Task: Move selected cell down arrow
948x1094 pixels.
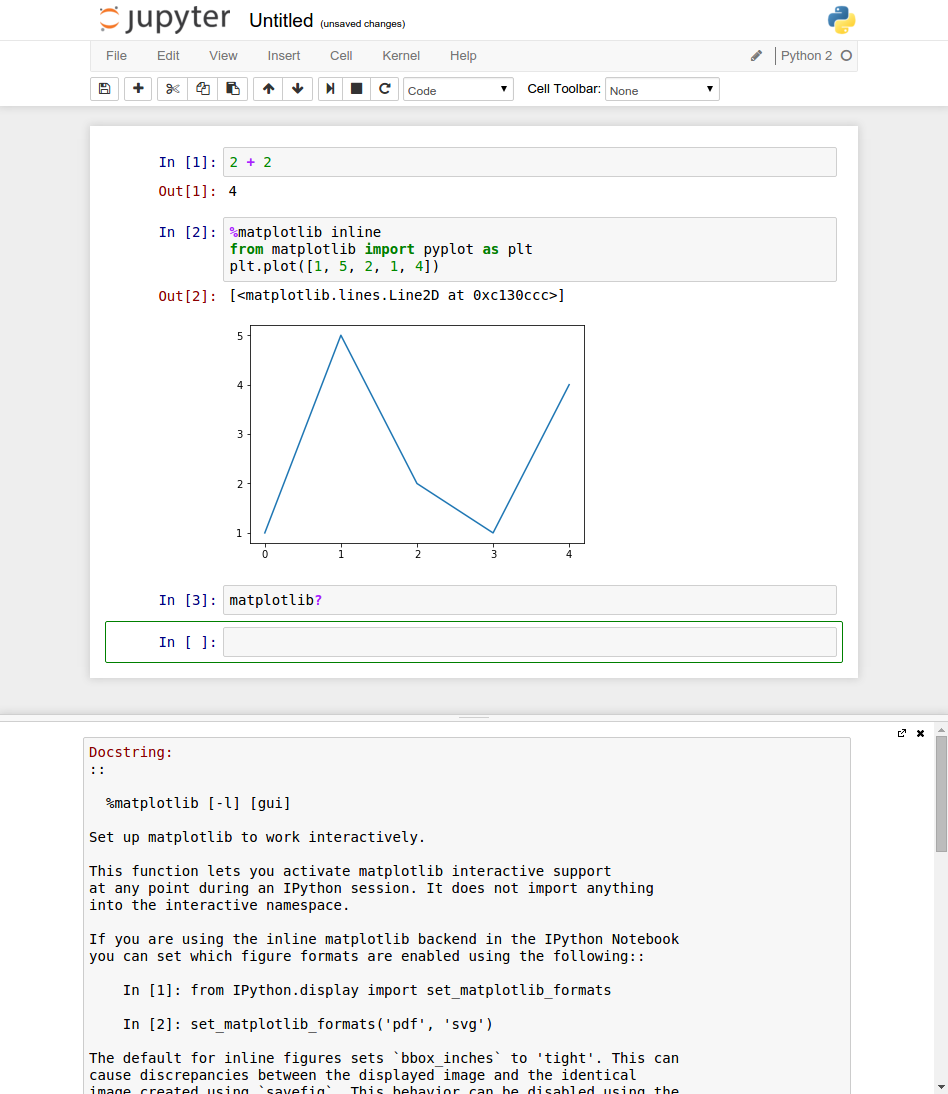Action: [298, 89]
